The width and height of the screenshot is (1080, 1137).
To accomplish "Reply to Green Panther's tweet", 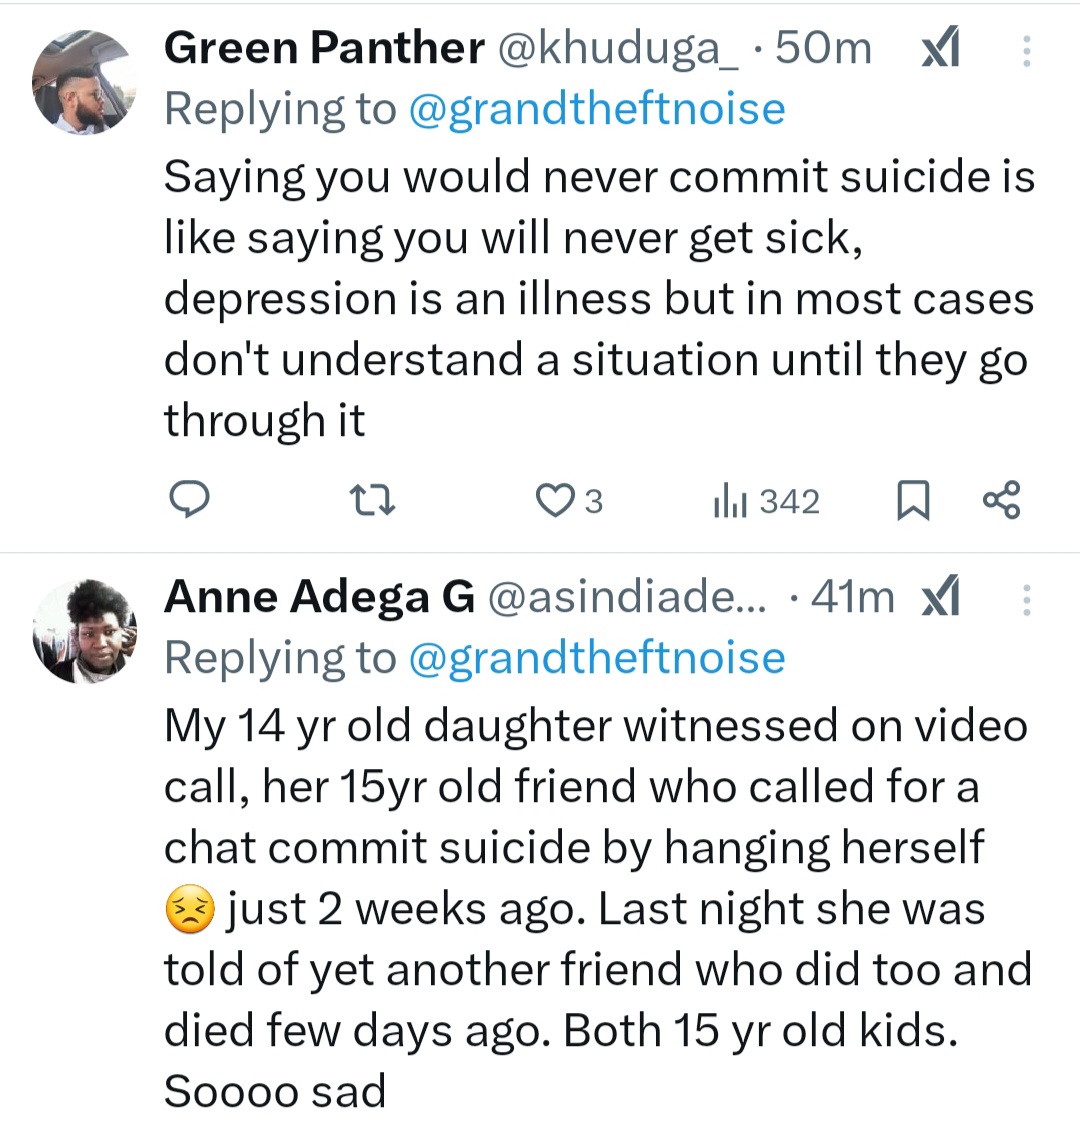I will click(186, 499).
